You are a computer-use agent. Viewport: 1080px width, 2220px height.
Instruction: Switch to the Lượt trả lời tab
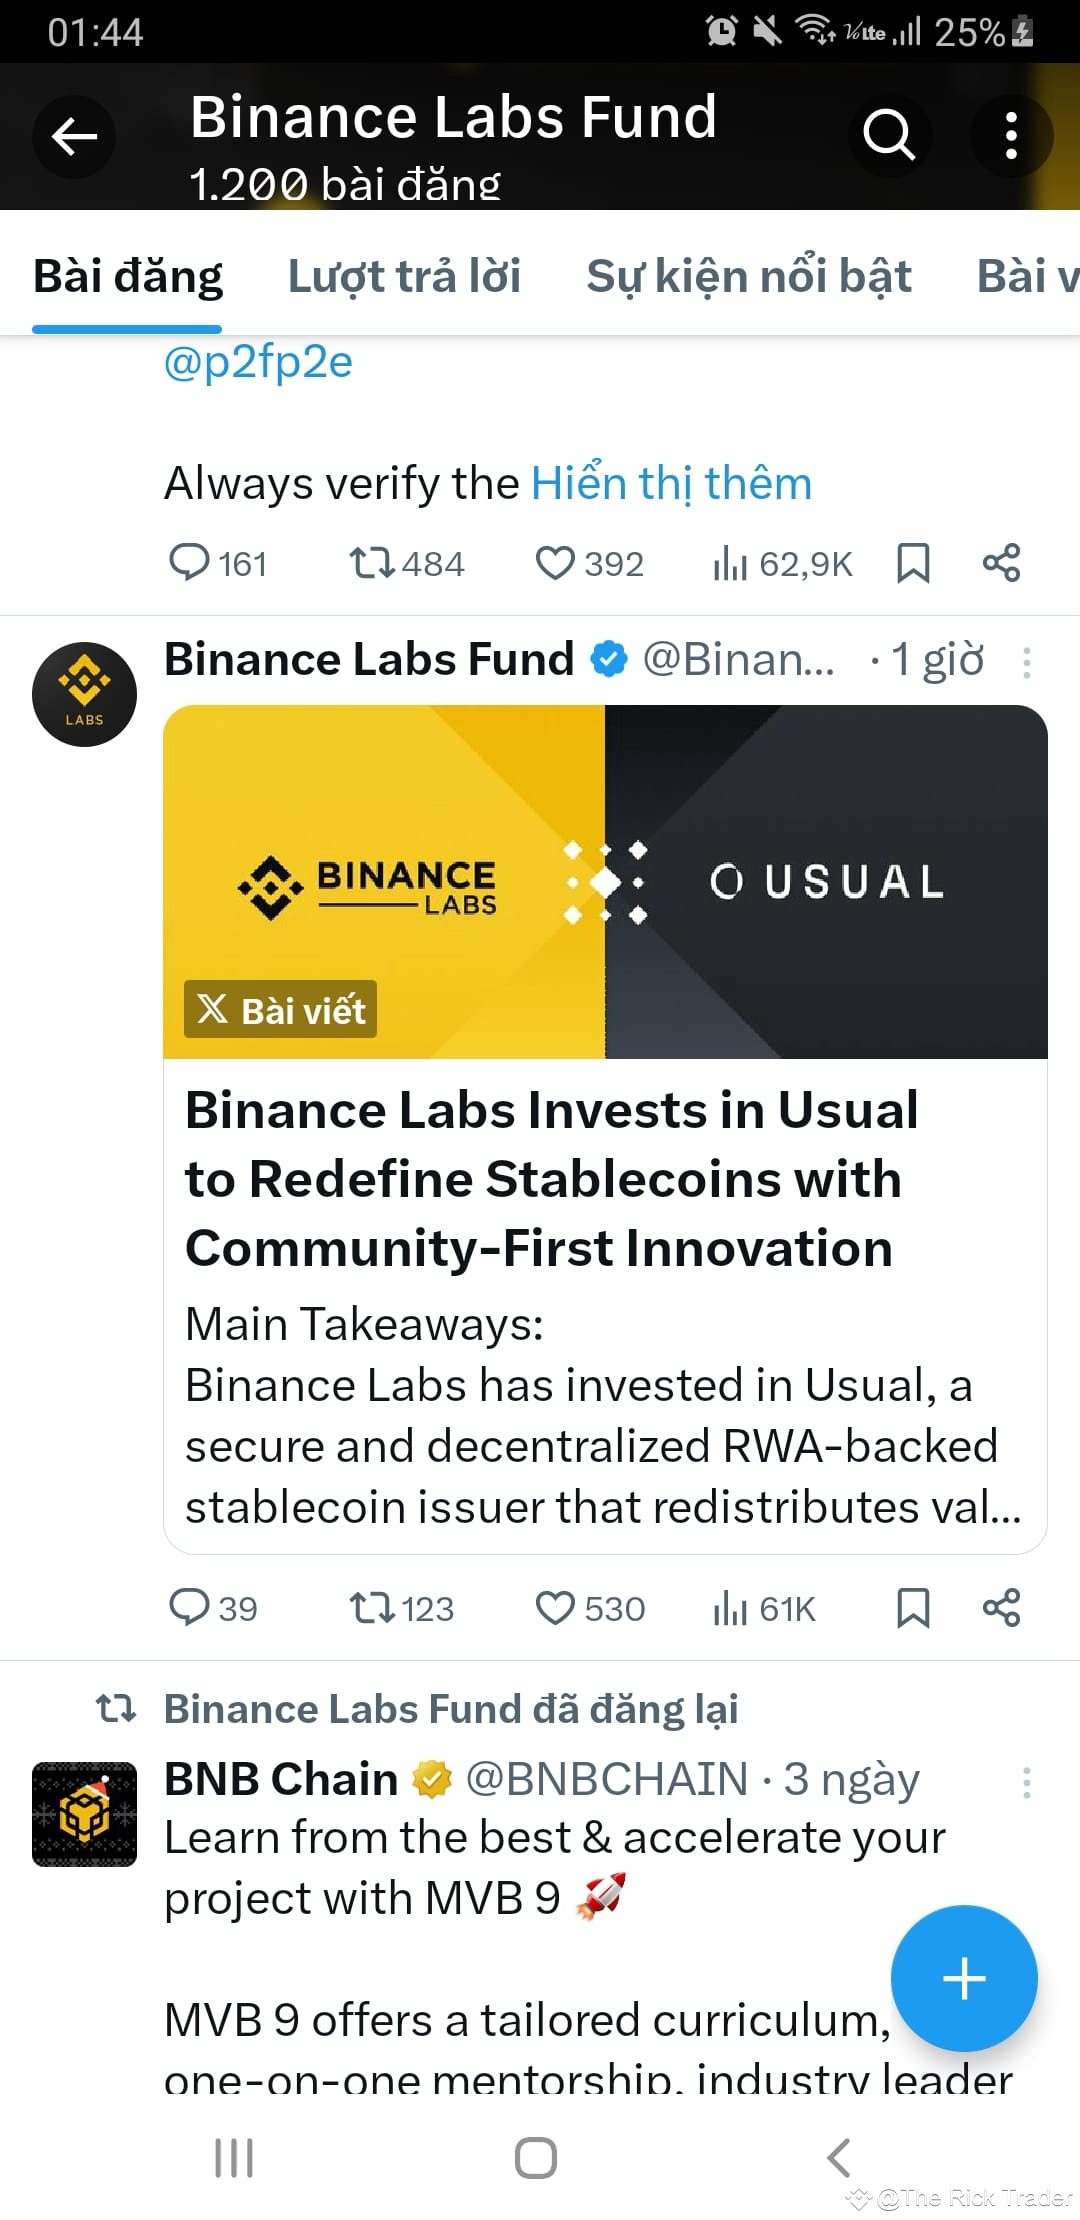(x=404, y=276)
